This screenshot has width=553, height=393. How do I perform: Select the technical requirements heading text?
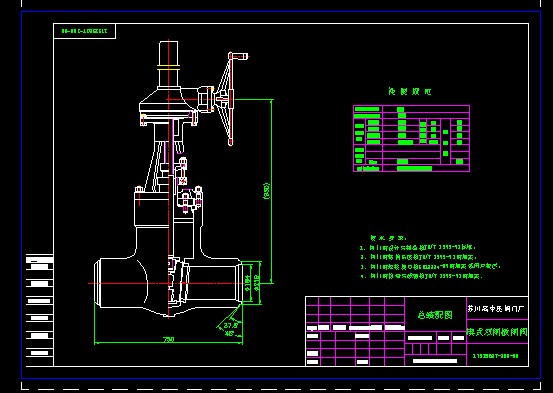tap(388, 238)
